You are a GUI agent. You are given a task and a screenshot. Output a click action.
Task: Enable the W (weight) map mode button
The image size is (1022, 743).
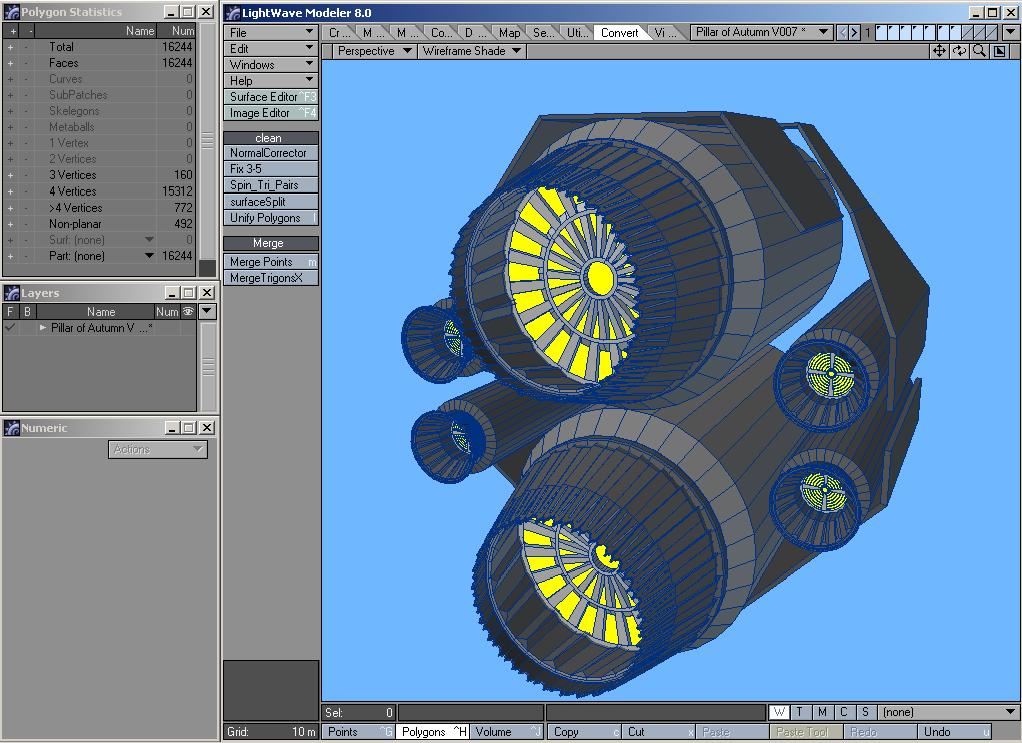tap(779, 712)
